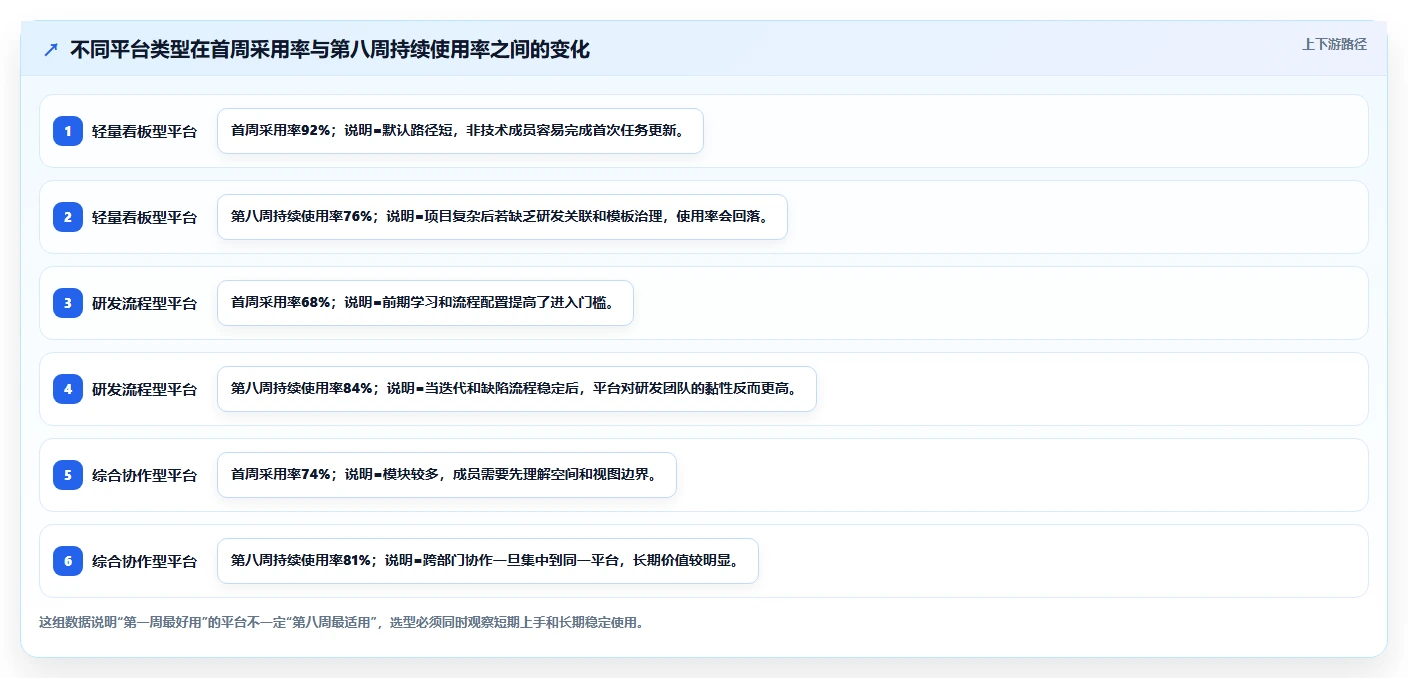Click the step number 6 badge
The width and height of the screenshot is (1408, 678).
click(x=68, y=561)
